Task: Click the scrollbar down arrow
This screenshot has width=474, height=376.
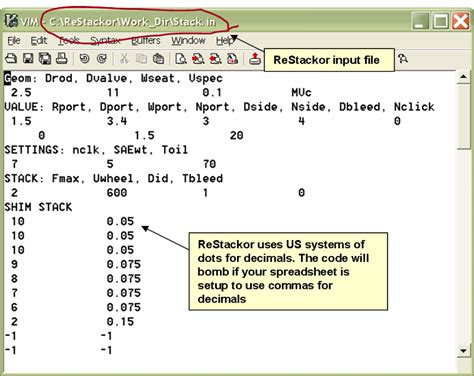Action: pyautogui.click(x=464, y=351)
